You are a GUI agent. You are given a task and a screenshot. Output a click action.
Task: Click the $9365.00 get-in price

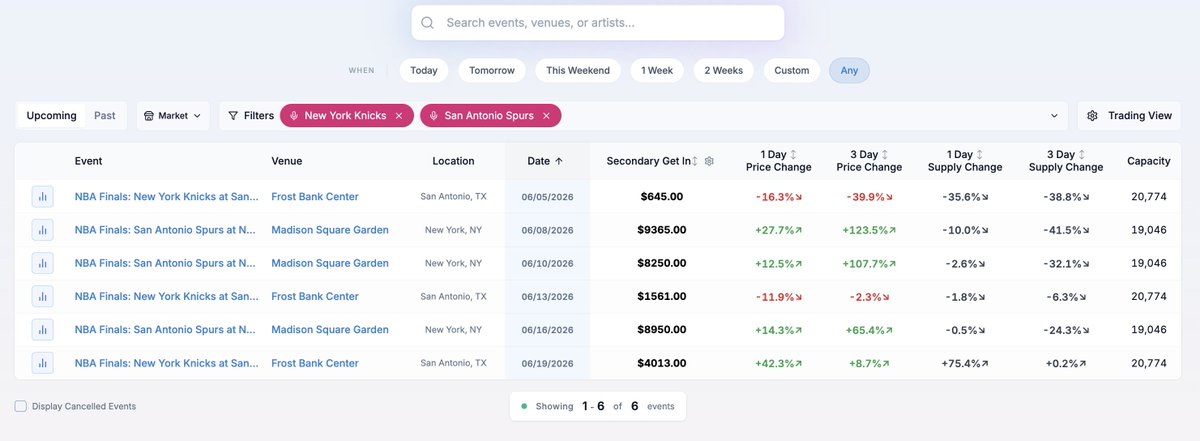(x=661, y=230)
